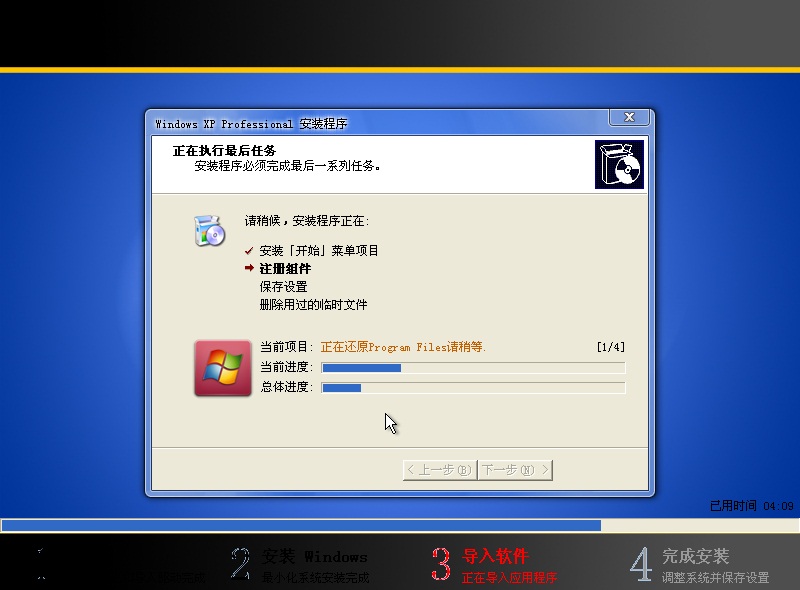Screen dimensions: 800x590
Task: Click step 4 完成安装 stage label
Action: pos(695,556)
